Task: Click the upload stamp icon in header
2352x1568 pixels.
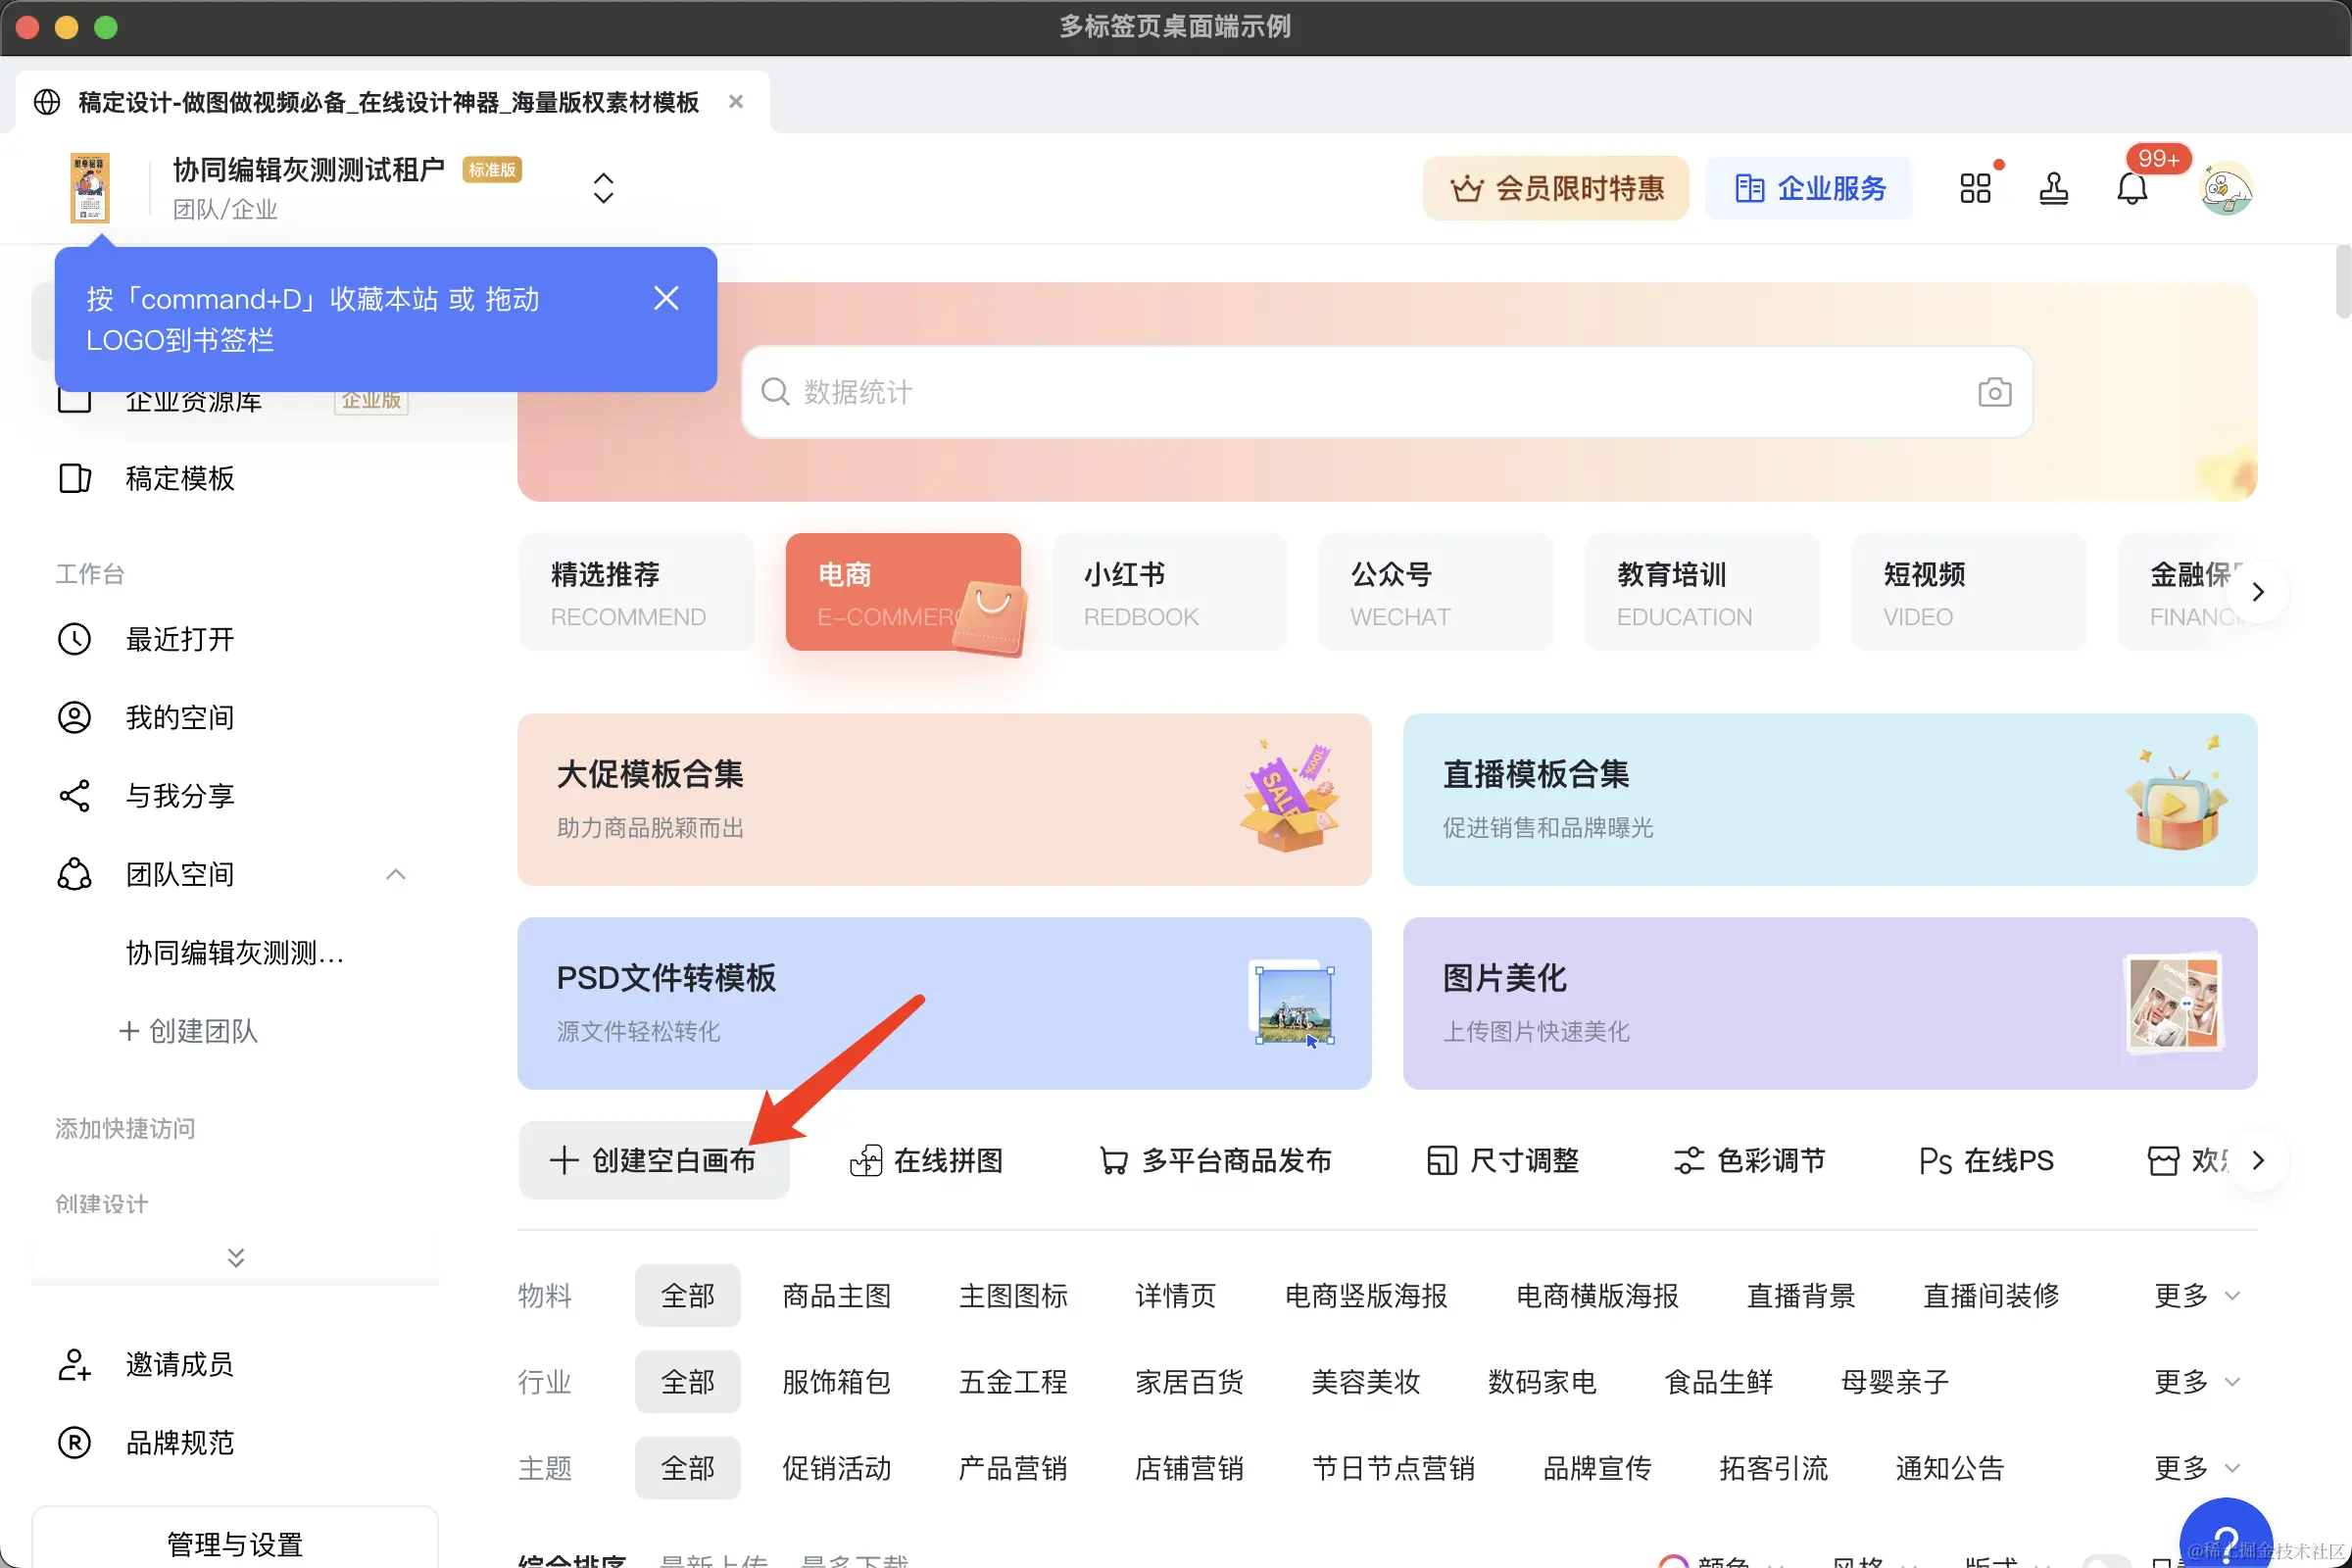Action: [2053, 188]
